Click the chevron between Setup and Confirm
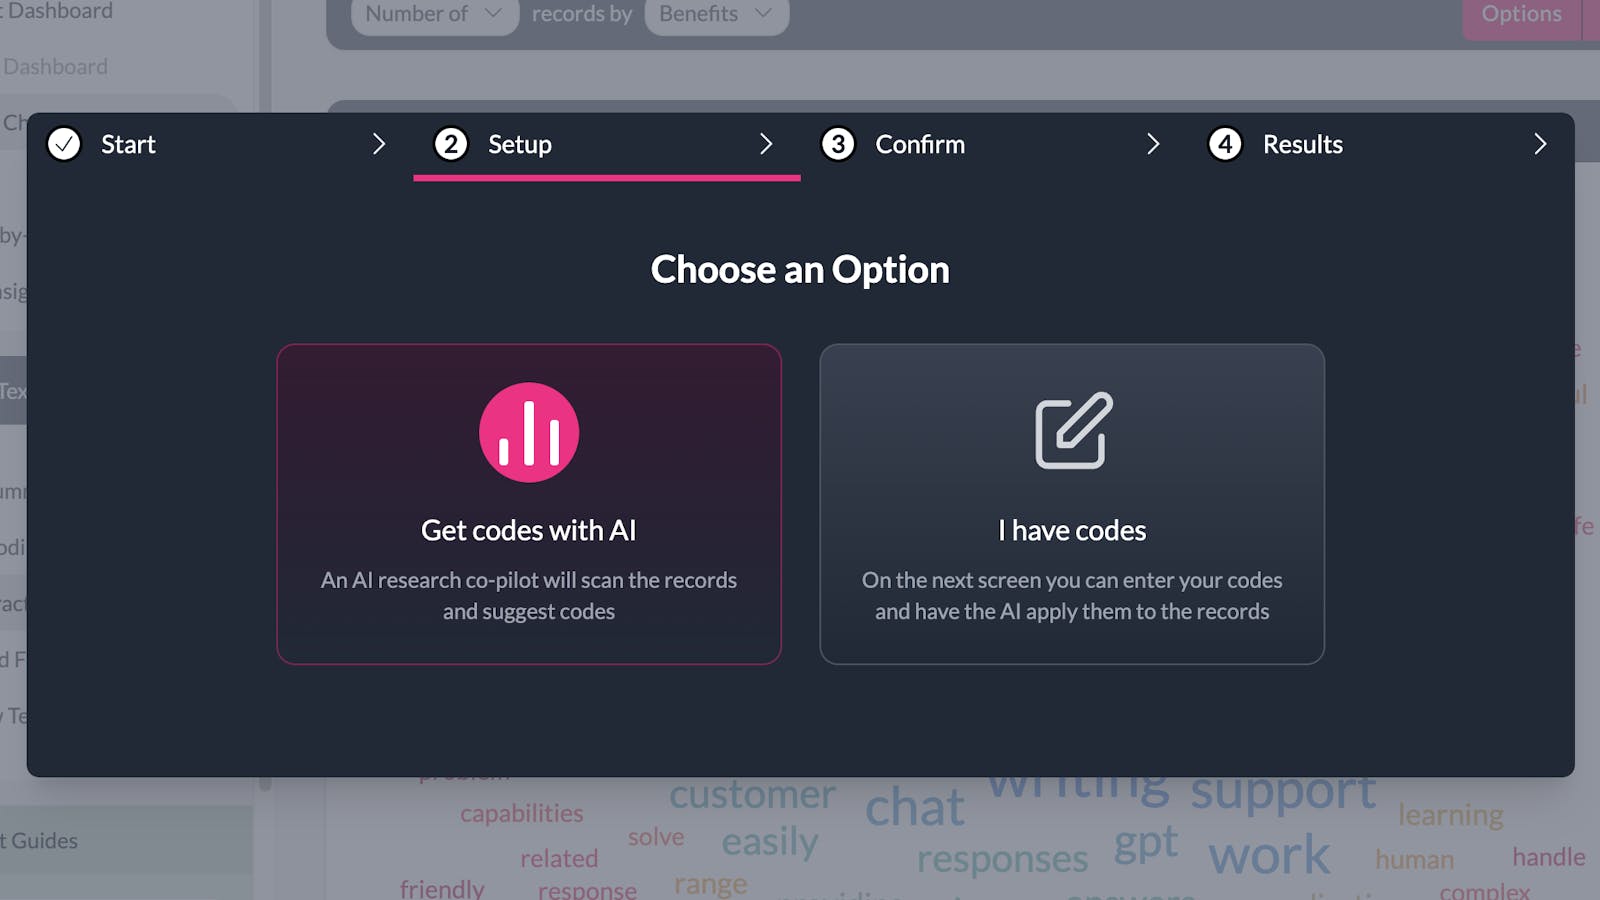Screen dimensions: 1600x900 (x=766, y=144)
